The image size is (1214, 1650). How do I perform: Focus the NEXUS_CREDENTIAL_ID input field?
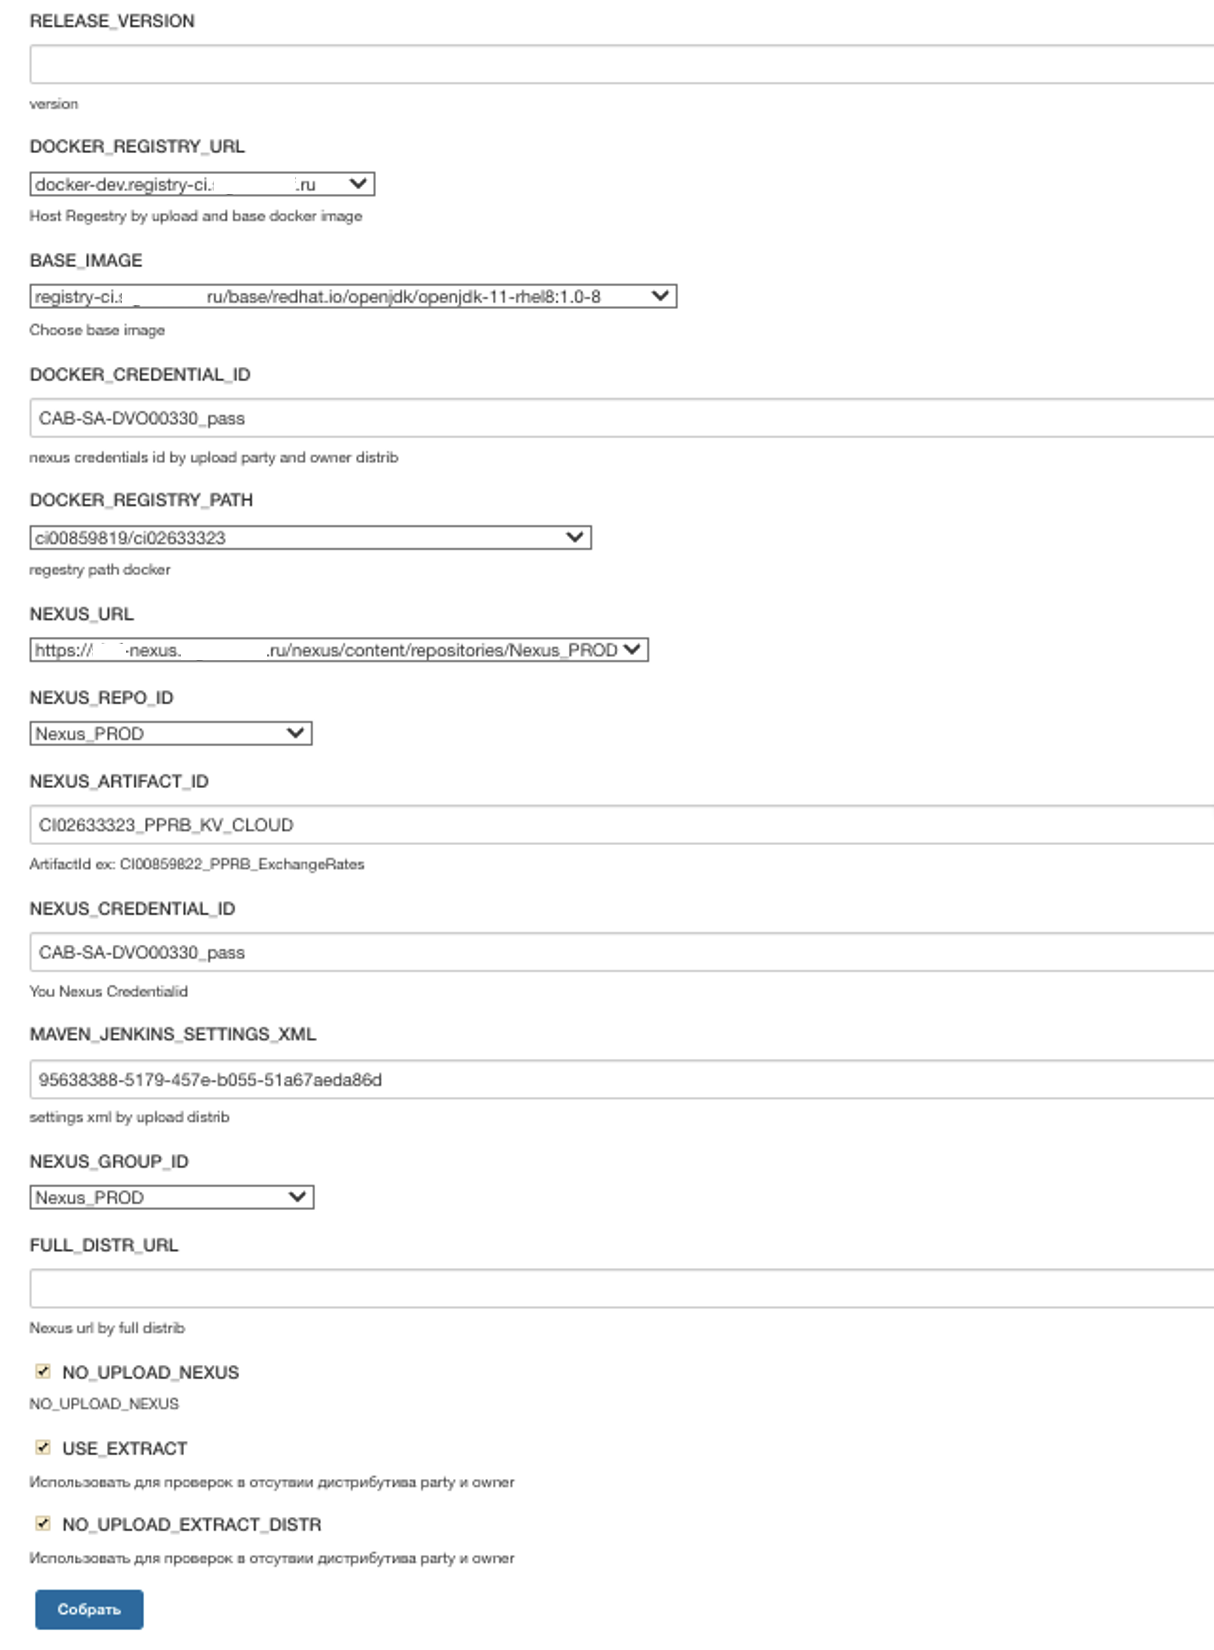620,952
